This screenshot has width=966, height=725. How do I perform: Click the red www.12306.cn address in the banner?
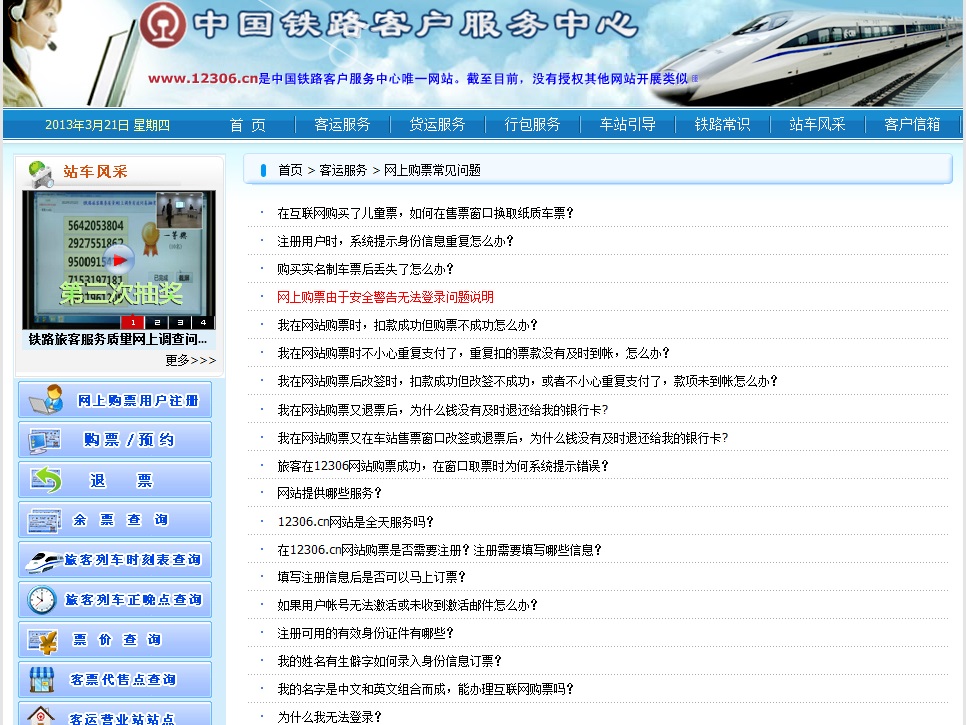(x=203, y=79)
